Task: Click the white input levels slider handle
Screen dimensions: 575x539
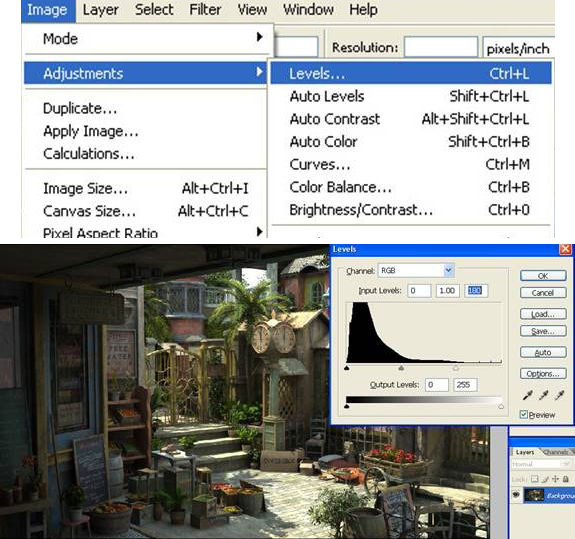Action: (x=456, y=367)
